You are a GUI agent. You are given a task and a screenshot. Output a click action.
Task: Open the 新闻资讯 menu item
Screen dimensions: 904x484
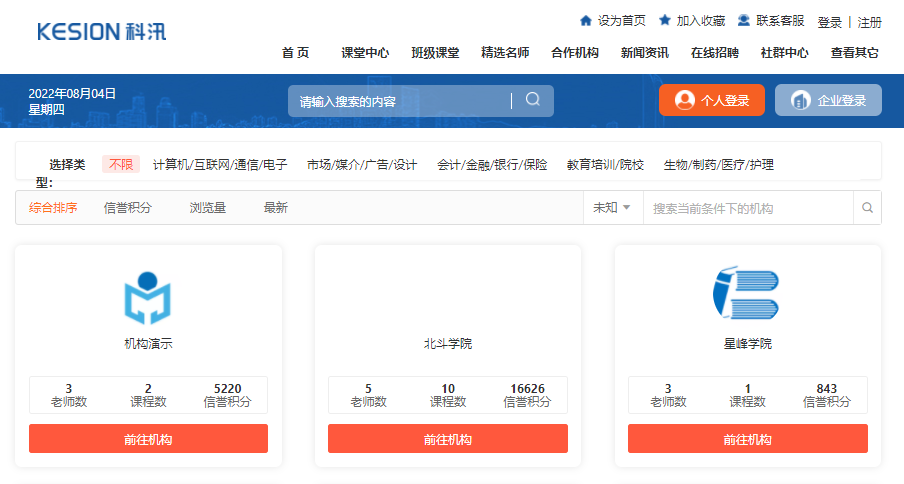(x=645, y=53)
